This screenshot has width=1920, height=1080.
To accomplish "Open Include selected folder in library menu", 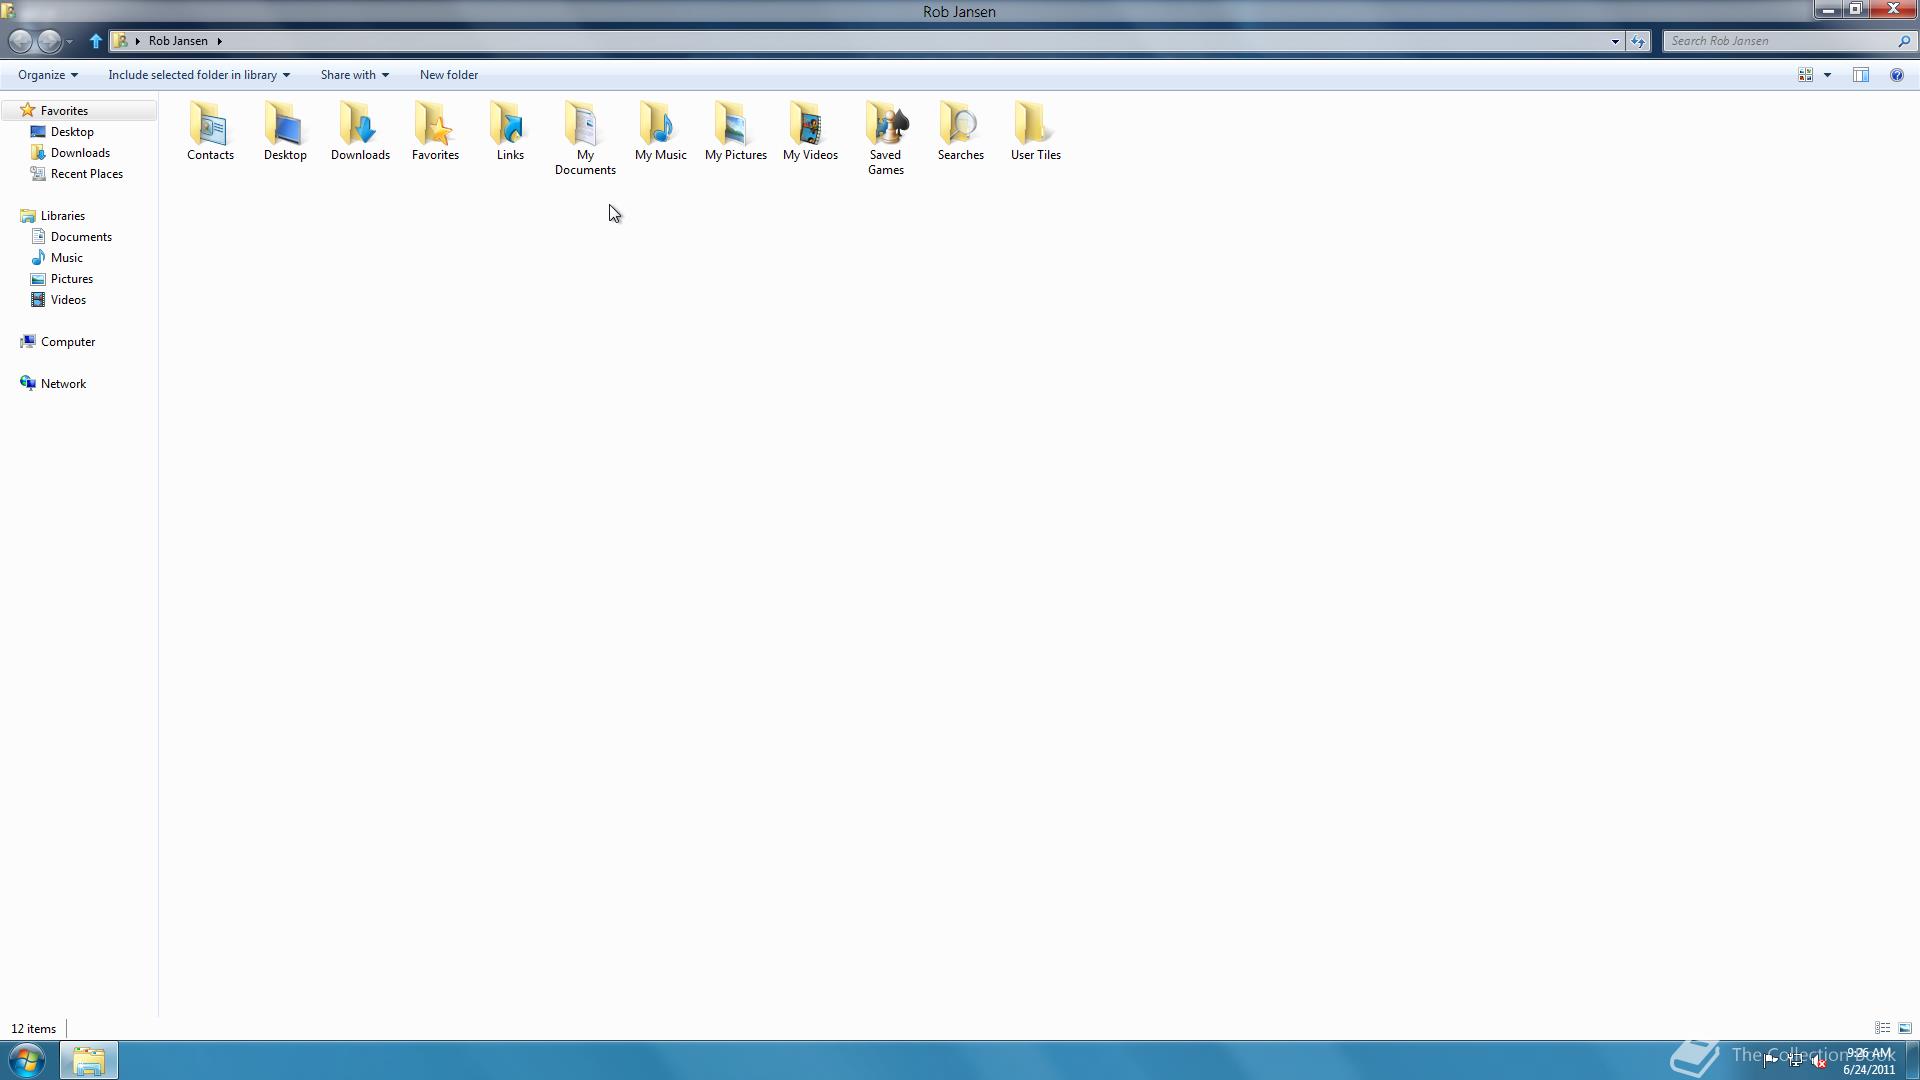I will tap(198, 75).
